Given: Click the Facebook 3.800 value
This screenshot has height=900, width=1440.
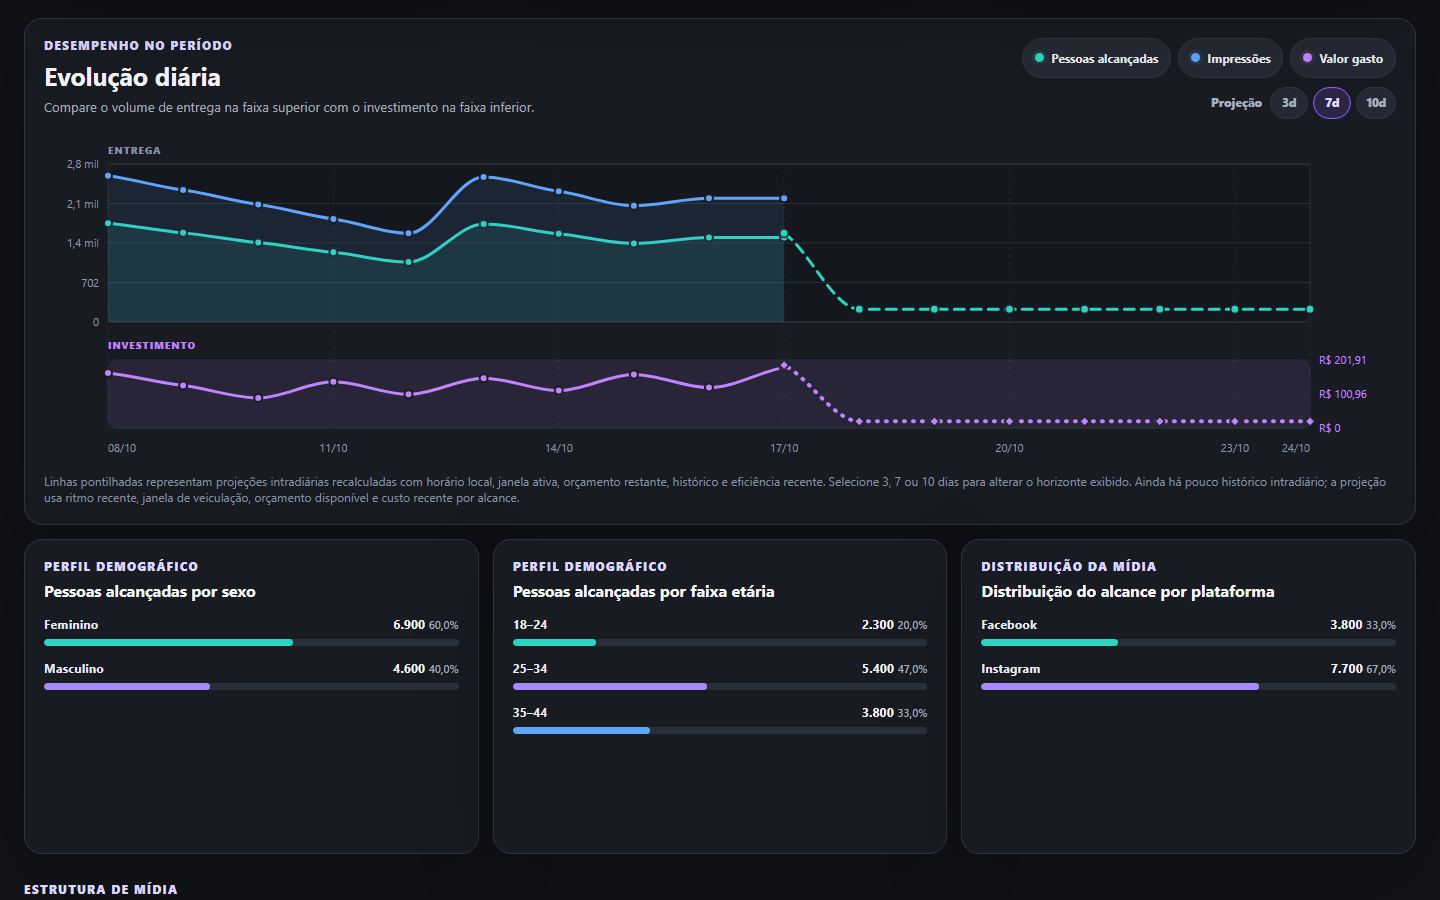Looking at the screenshot, I should pyautogui.click(x=1346, y=625).
